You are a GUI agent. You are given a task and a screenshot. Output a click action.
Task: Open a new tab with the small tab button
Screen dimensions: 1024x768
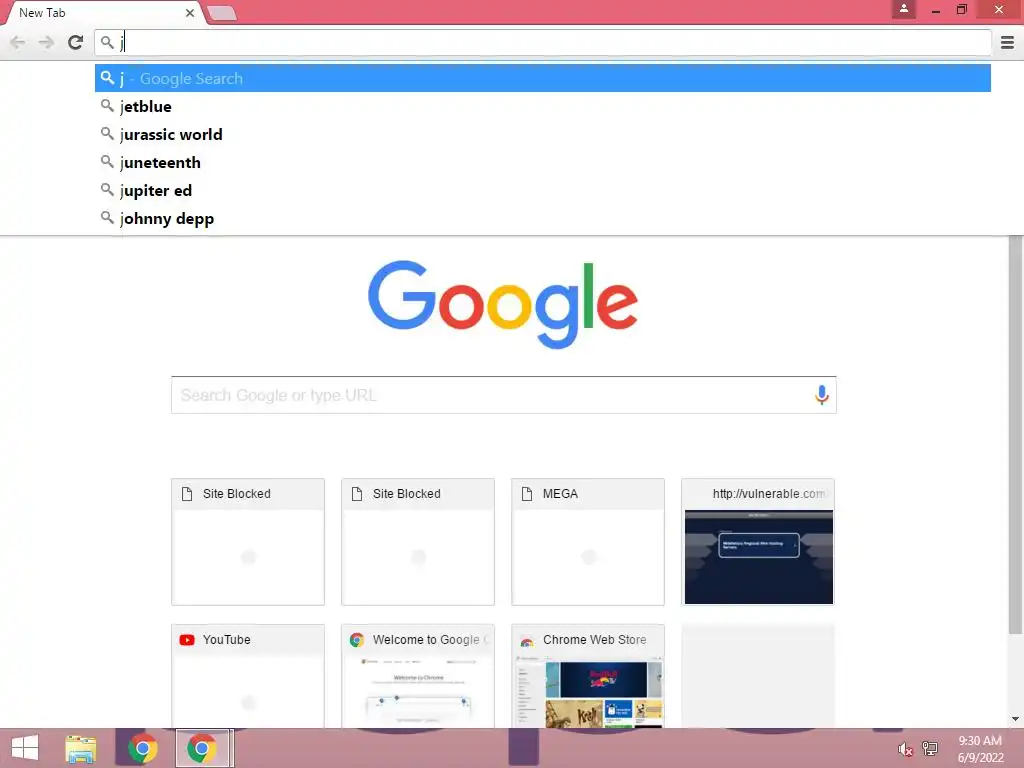click(222, 13)
